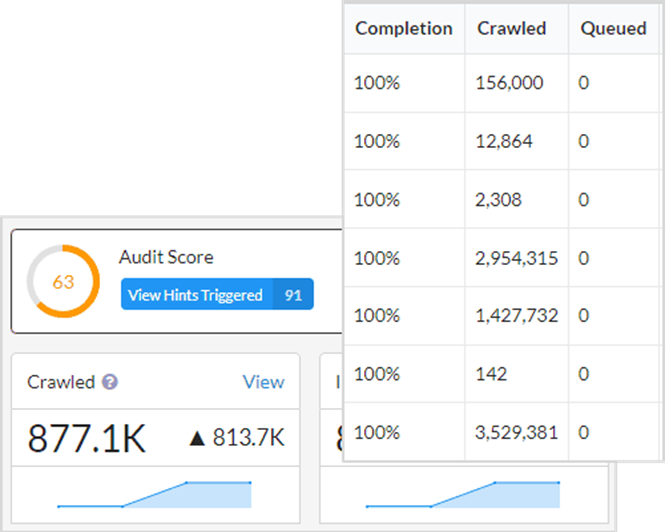Open the View link in the Crawled card
Screen dimensions: 665x532
click(x=263, y=382)
